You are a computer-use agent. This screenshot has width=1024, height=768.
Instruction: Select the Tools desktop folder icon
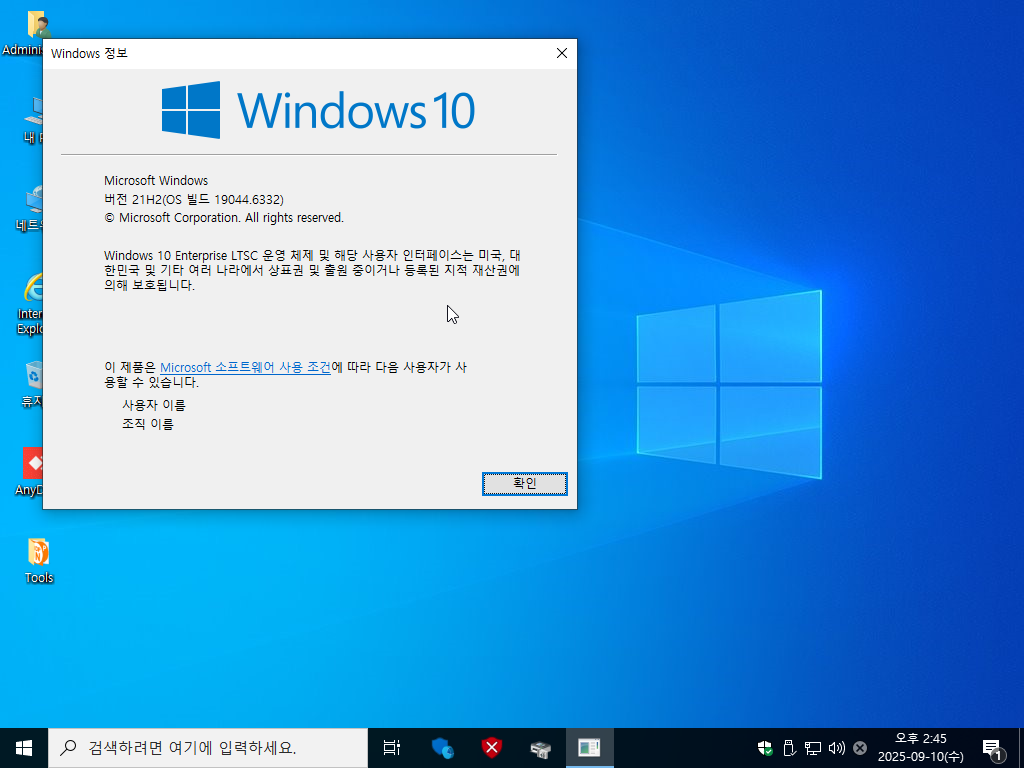click(x=39, y=560)
